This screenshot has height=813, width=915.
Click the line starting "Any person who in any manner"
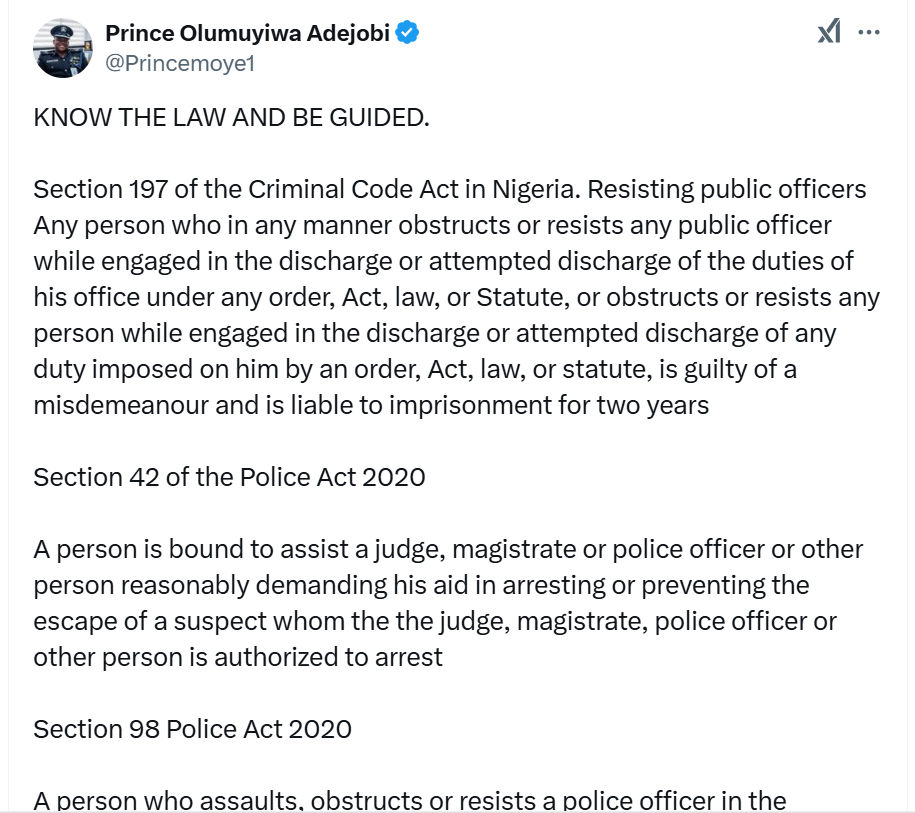click(x=432, y=226)
